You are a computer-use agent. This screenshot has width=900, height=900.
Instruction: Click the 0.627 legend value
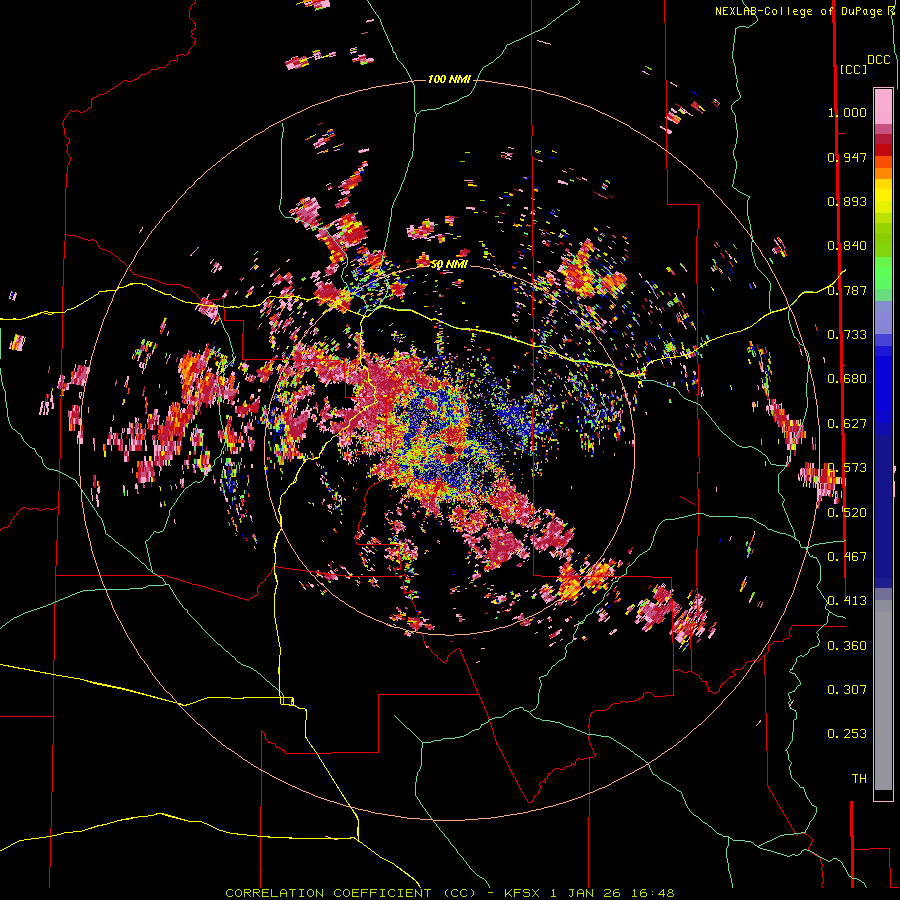tap(847, 424)
